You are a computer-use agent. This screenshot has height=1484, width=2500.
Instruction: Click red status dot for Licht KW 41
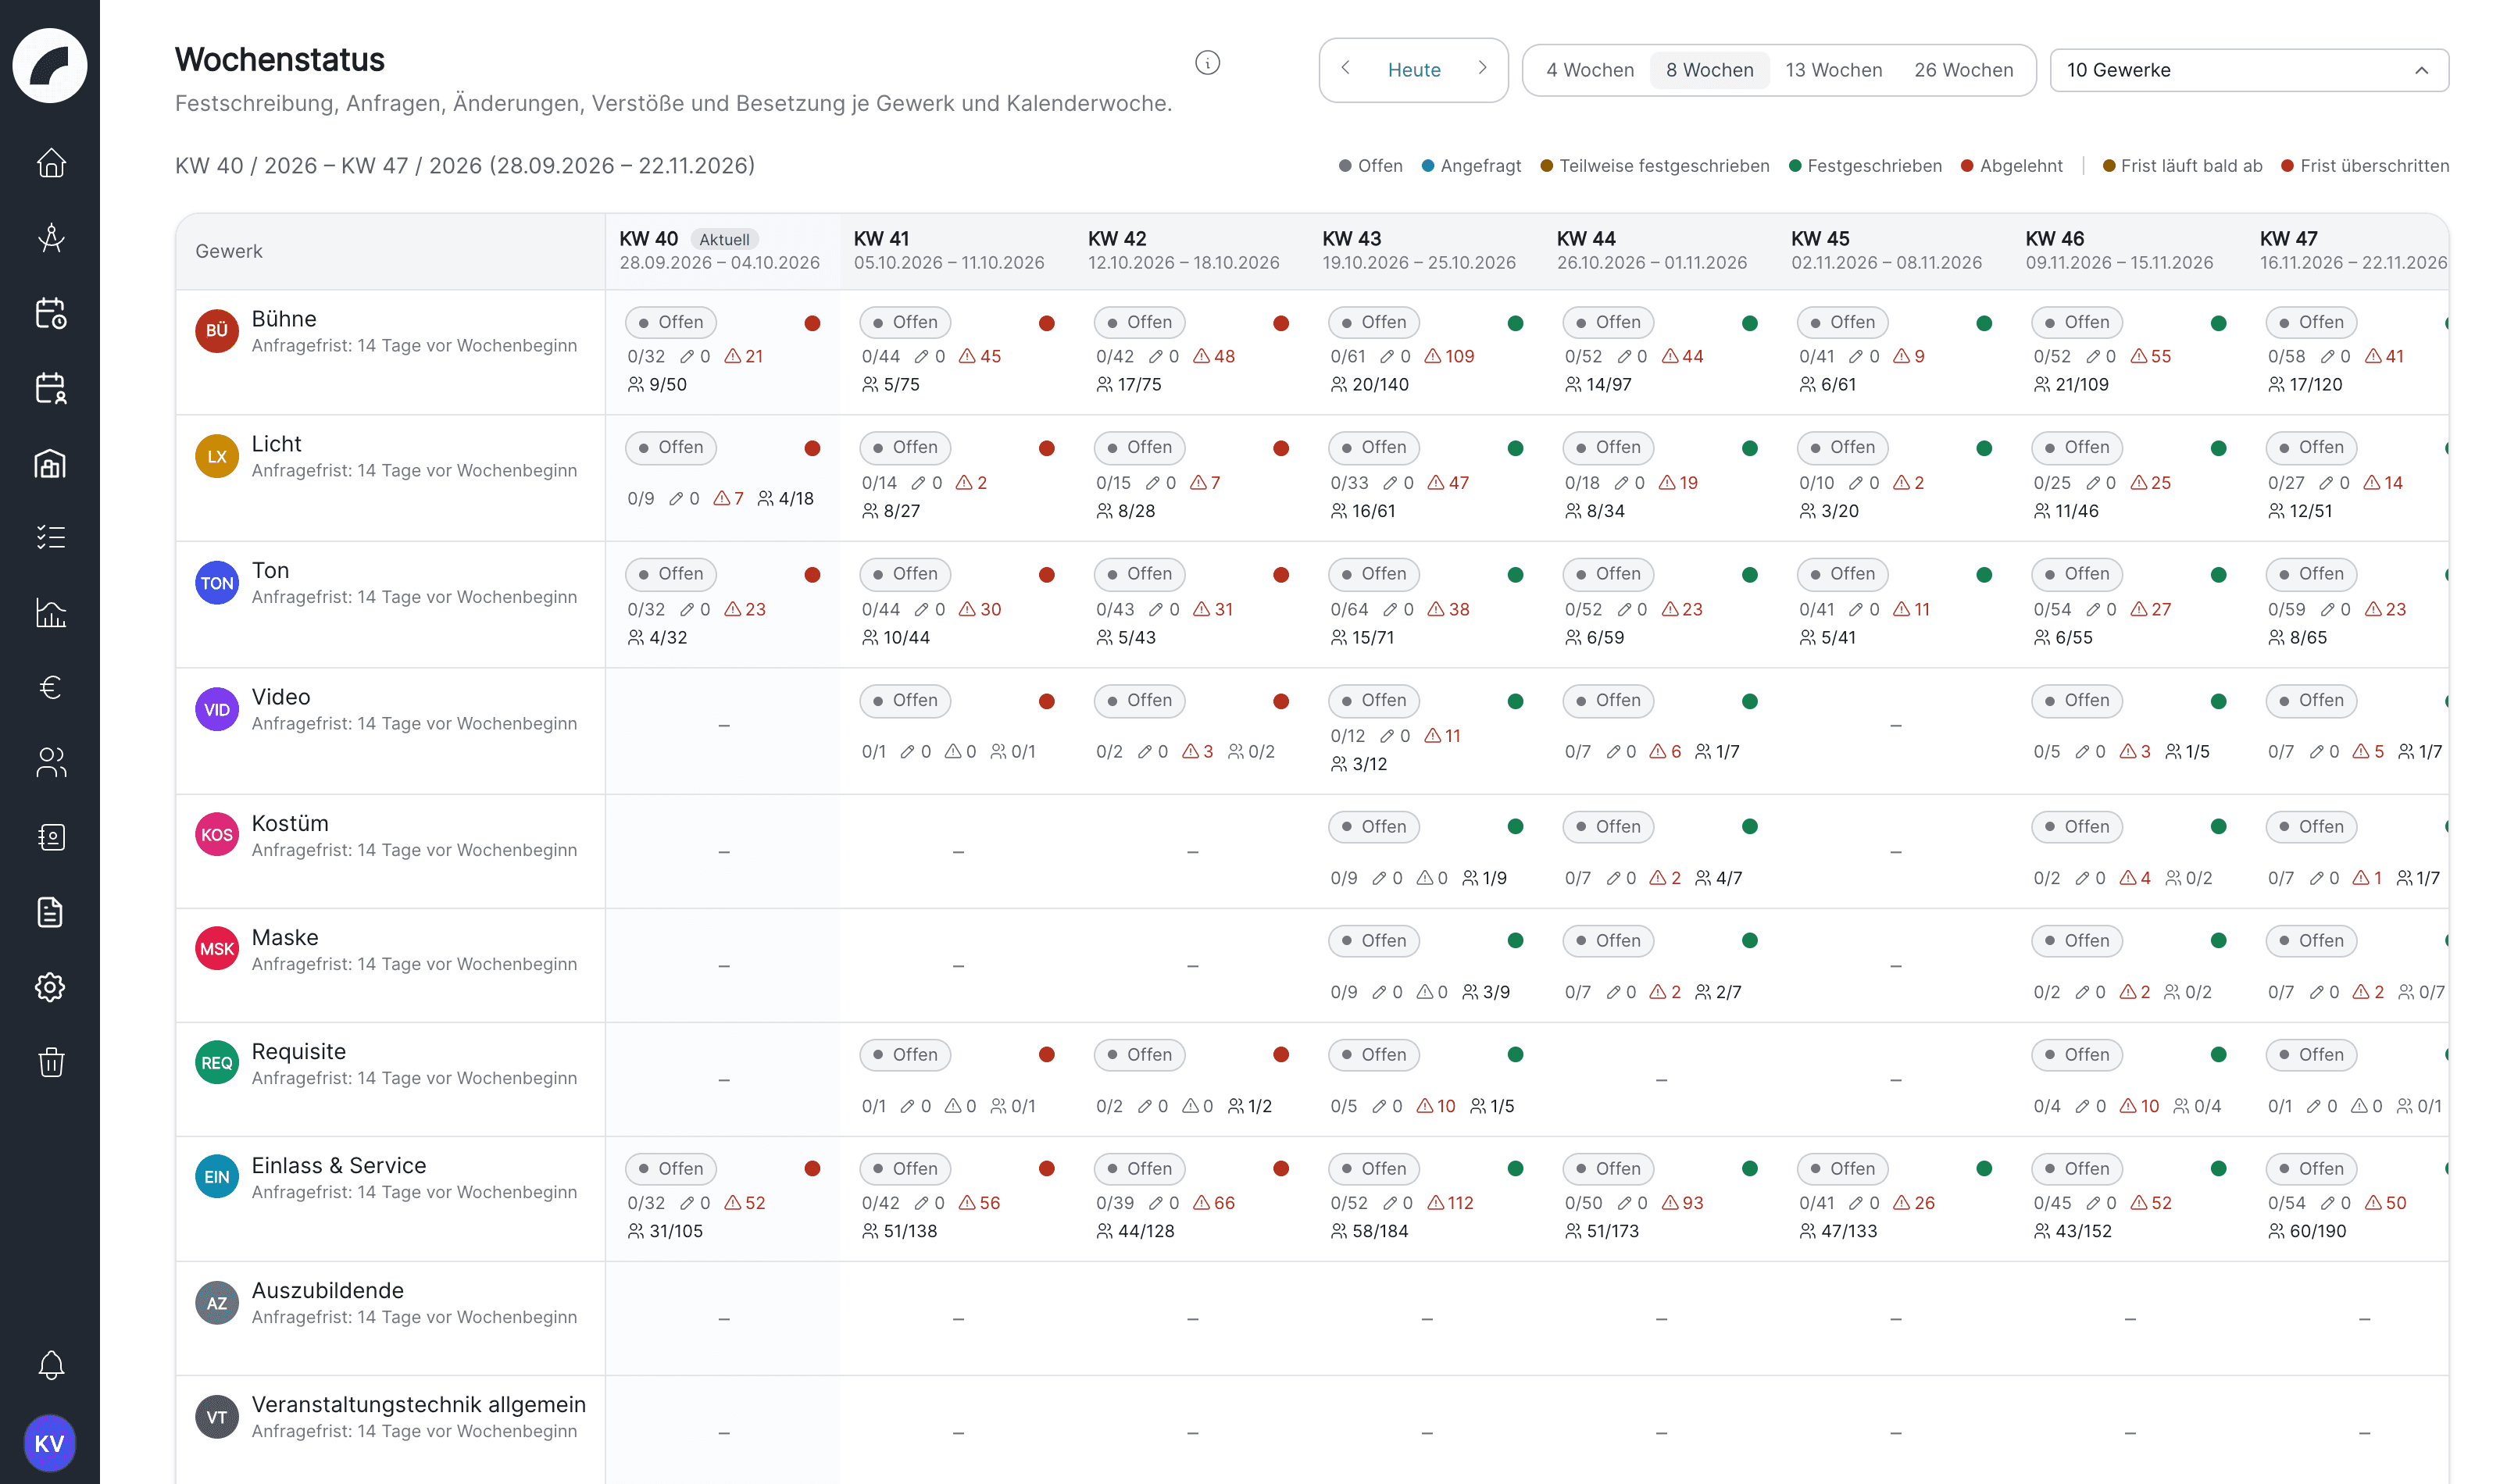1046,448
